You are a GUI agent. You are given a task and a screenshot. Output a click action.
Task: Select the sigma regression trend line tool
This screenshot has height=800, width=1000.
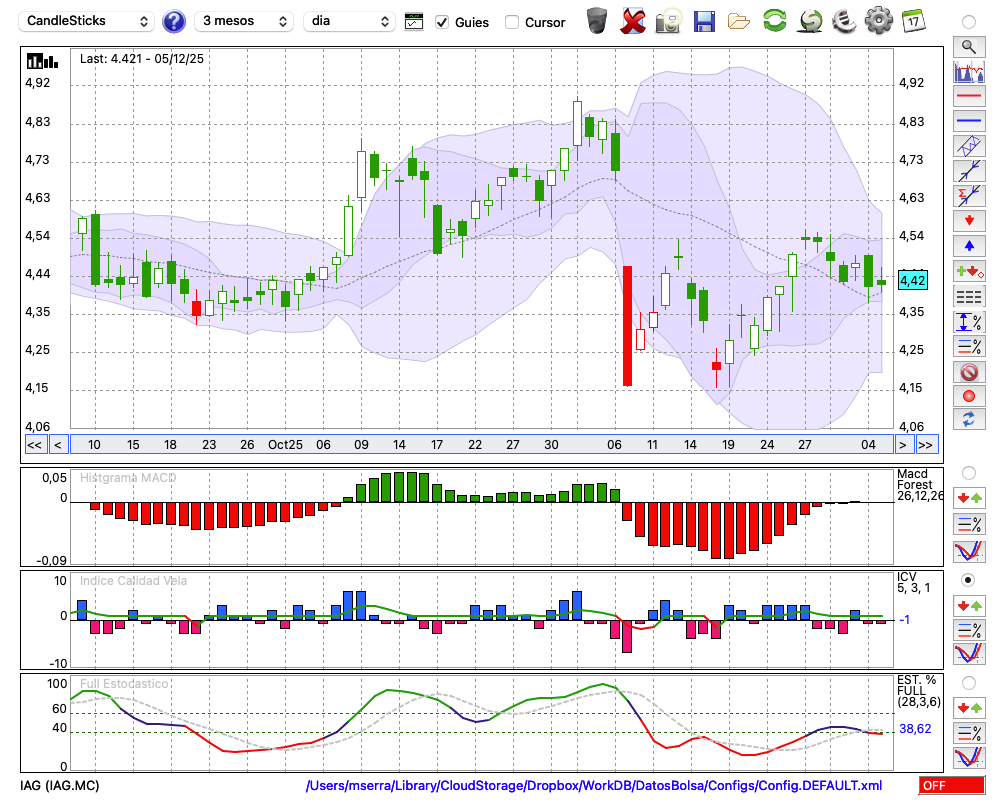click(969, 196)
